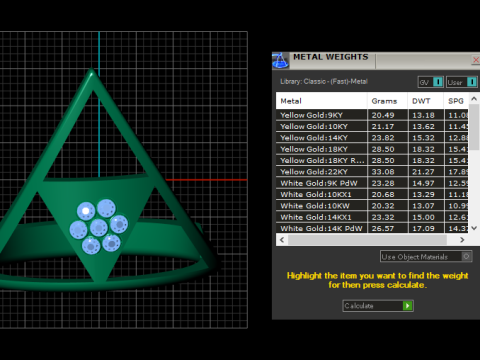Select the Yellow Gold:14KY row

(372, 138)
